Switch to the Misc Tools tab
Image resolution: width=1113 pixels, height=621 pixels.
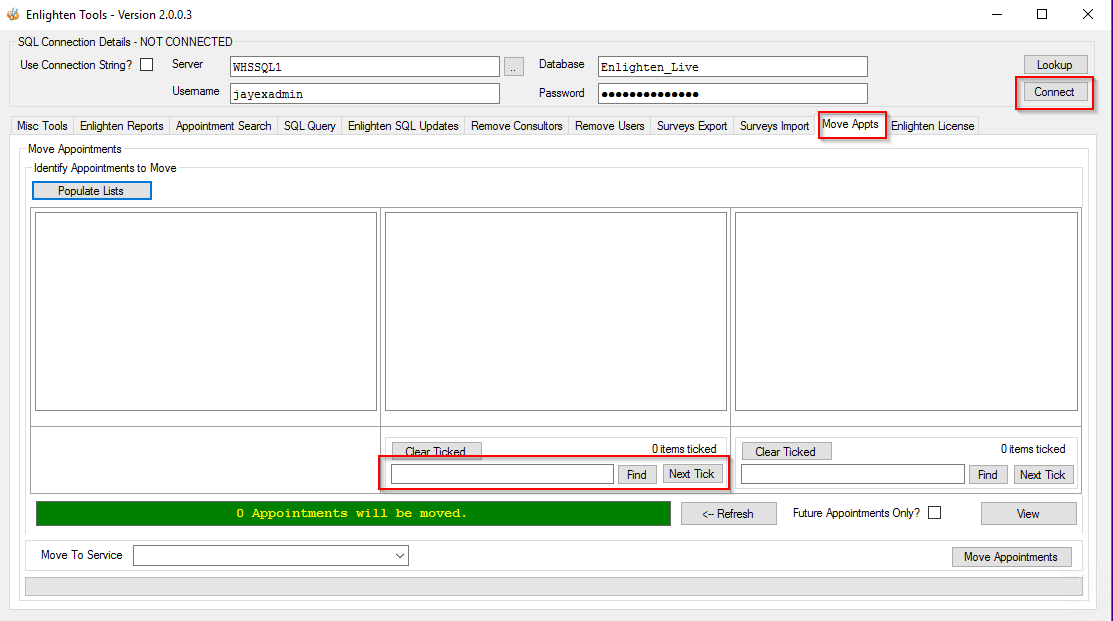pos(43,126)
